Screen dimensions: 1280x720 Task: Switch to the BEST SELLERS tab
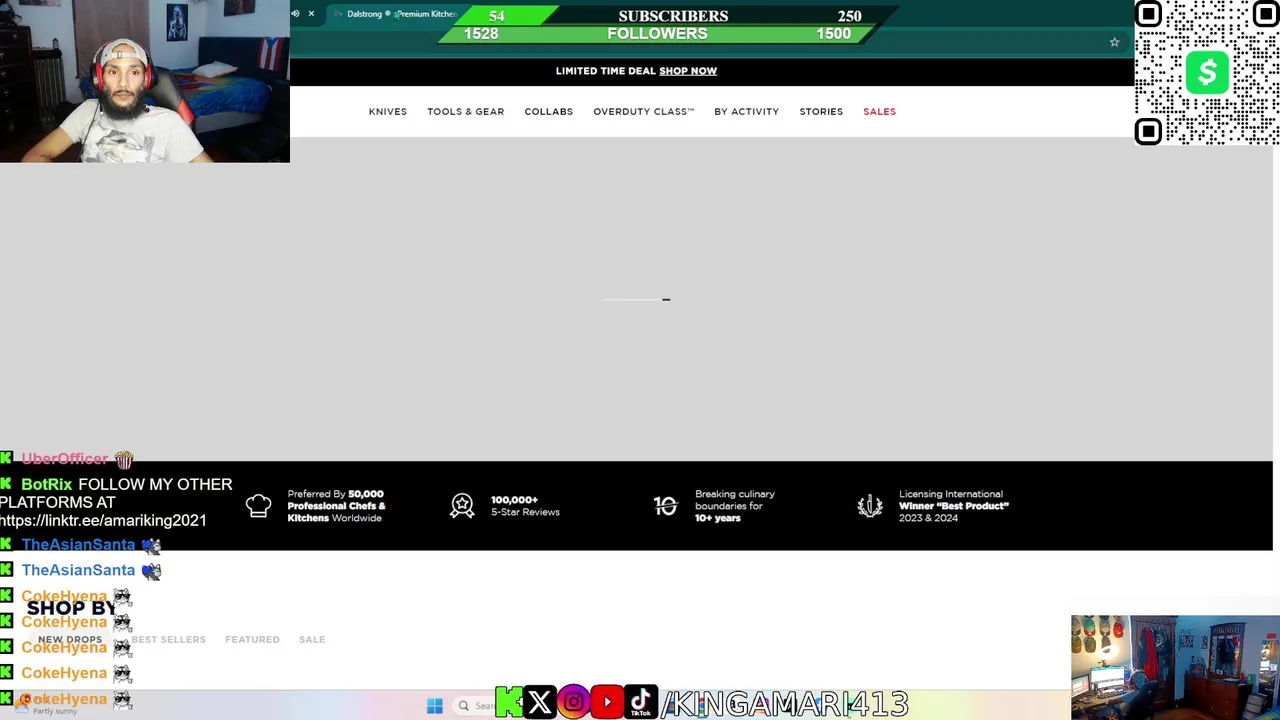point(168,640)
